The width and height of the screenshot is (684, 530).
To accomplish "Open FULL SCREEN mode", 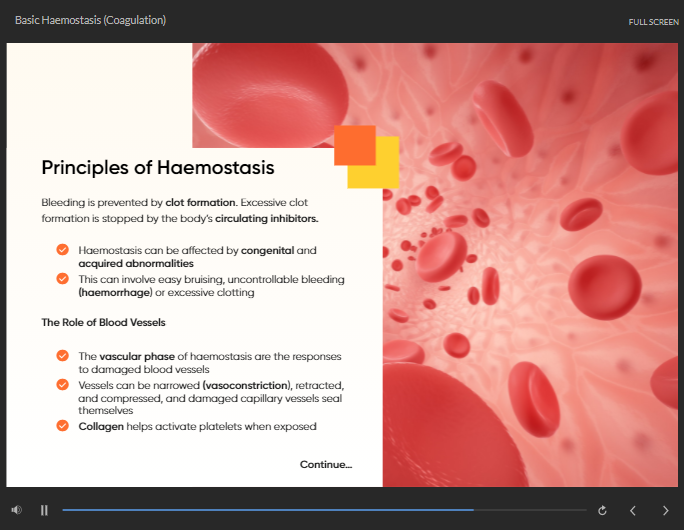I will click(653, 22).
